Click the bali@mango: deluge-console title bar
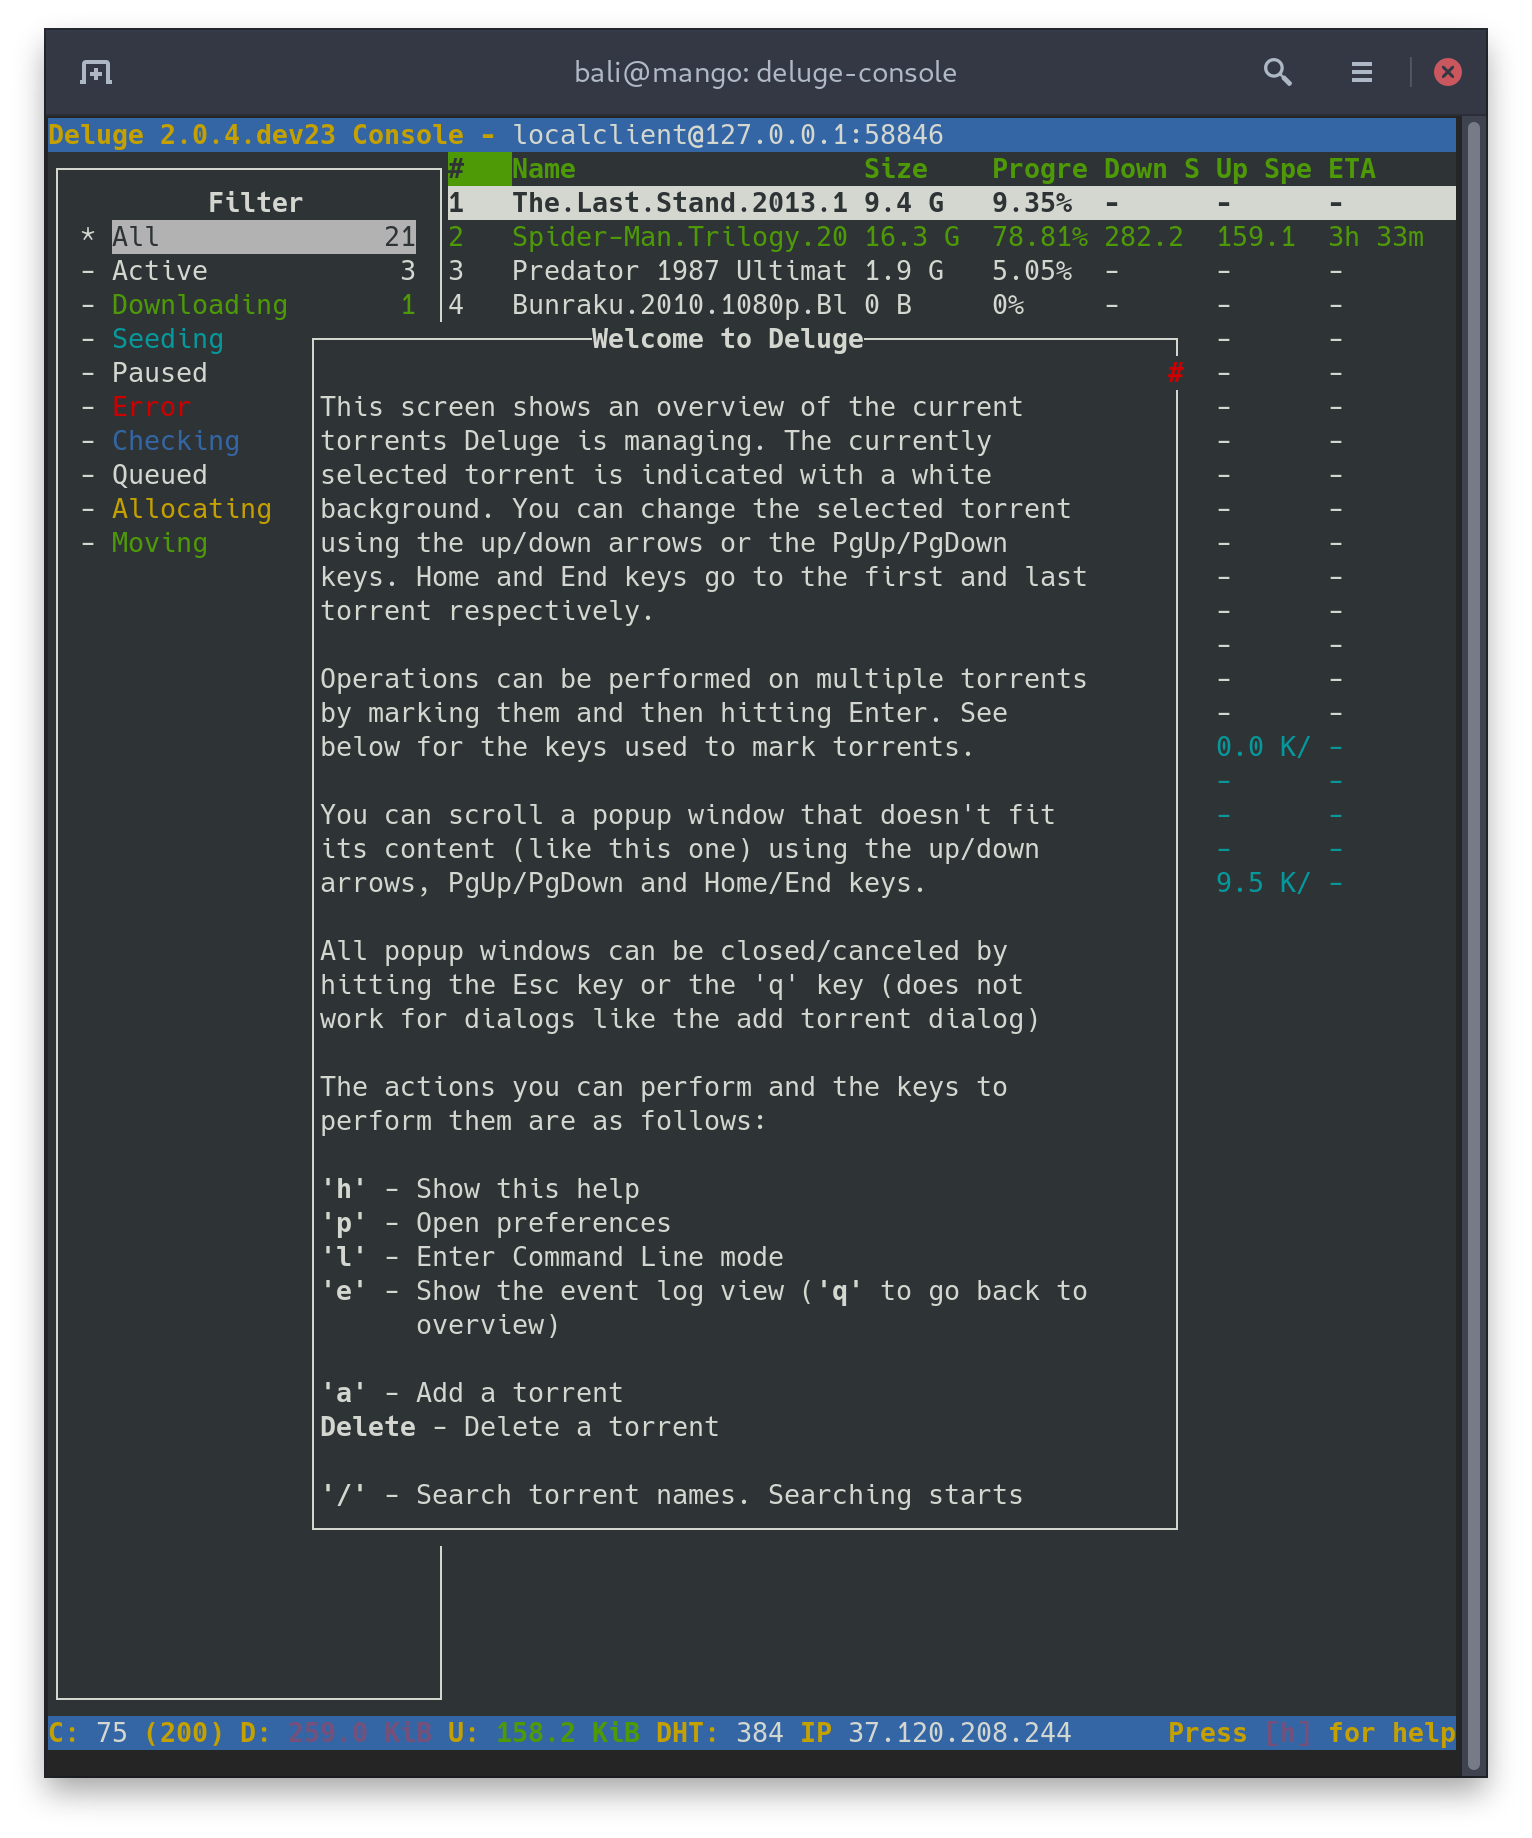 coord(765,72)
